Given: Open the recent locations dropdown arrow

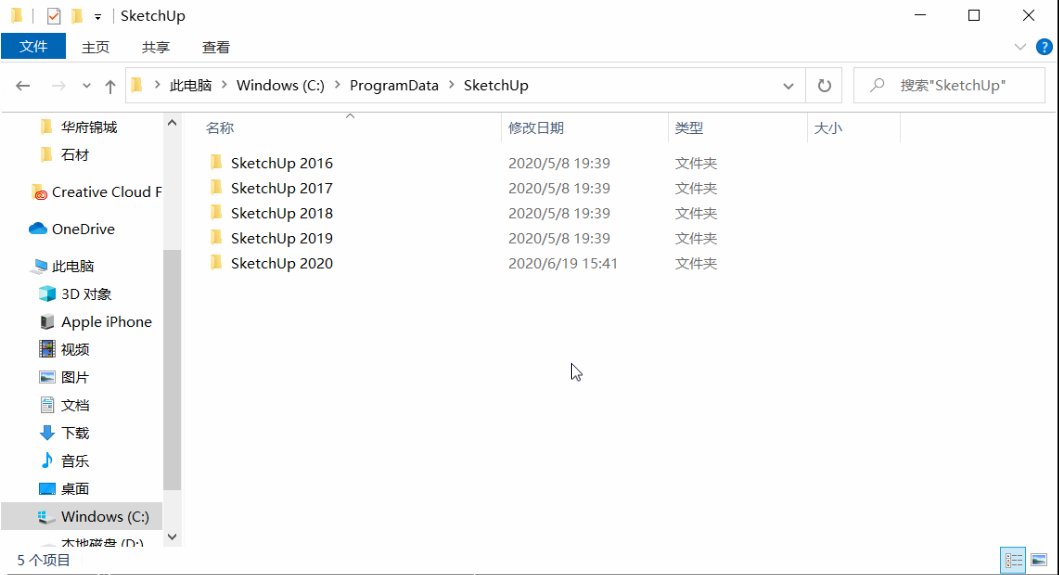Looking at the screenshot, I should coord(86,86).
